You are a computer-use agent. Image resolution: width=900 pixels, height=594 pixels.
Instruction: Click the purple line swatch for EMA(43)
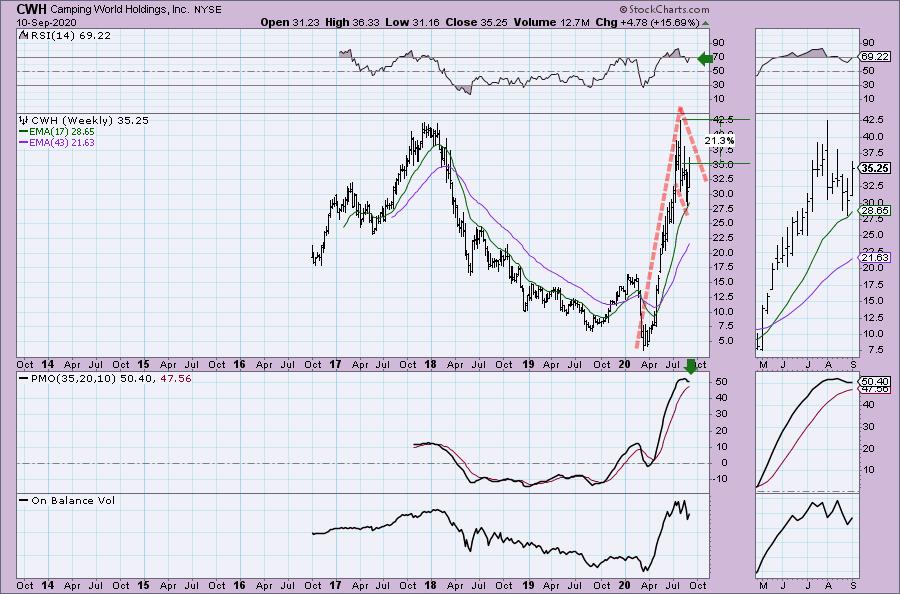click(x=24, y=142)
